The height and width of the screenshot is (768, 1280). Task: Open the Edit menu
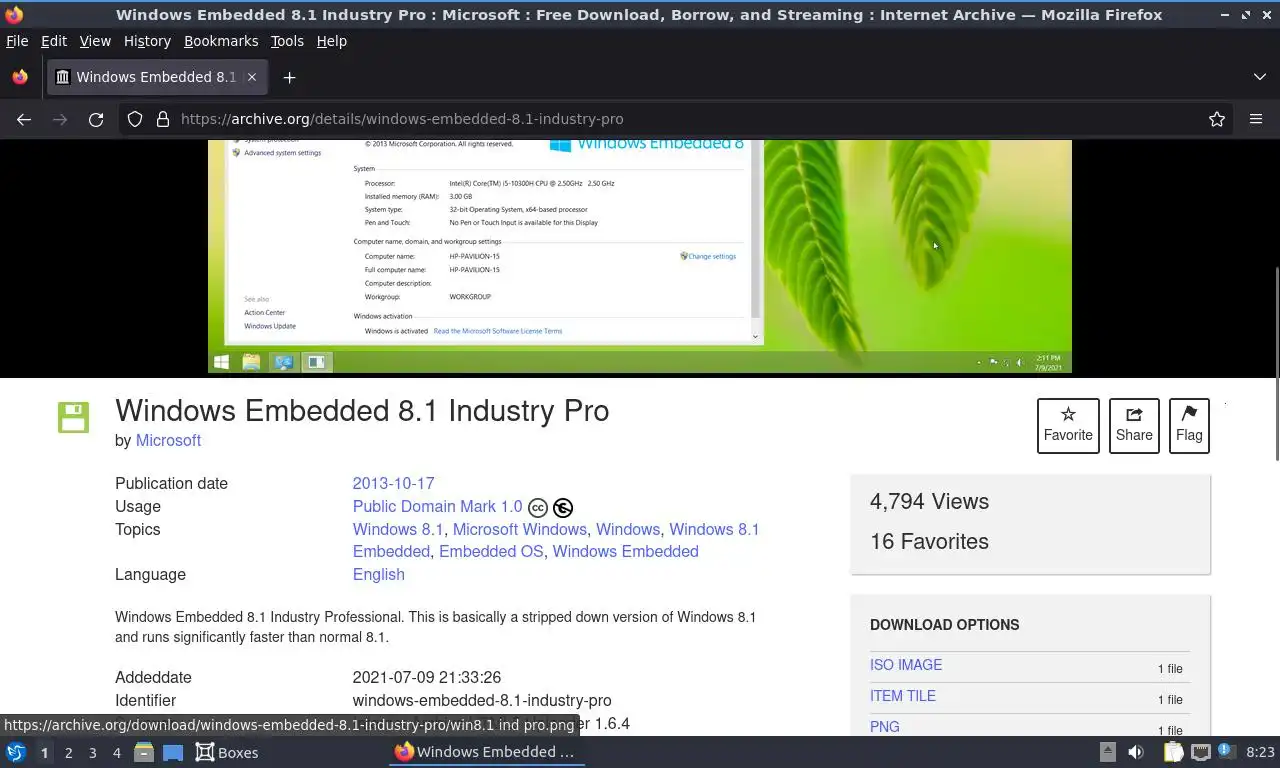[54, 41]
